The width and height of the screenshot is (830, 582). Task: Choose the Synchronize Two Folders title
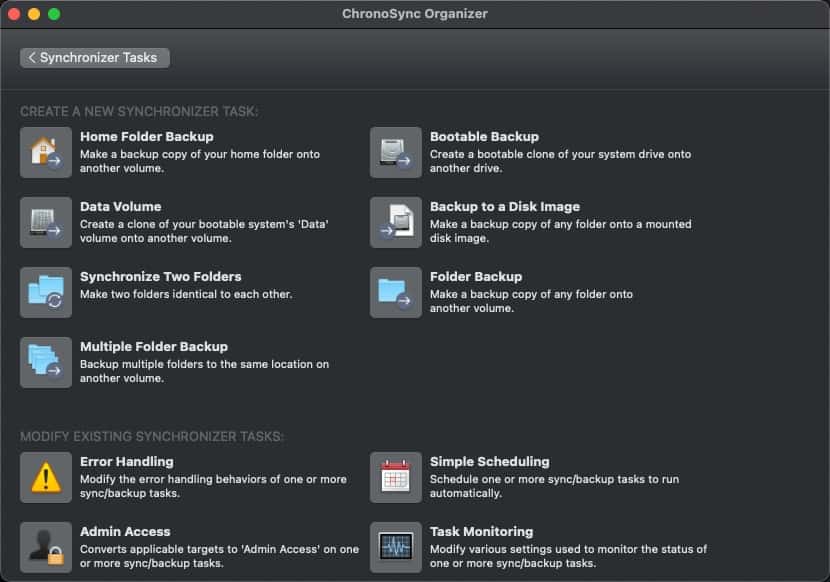(x=161, y=276)
